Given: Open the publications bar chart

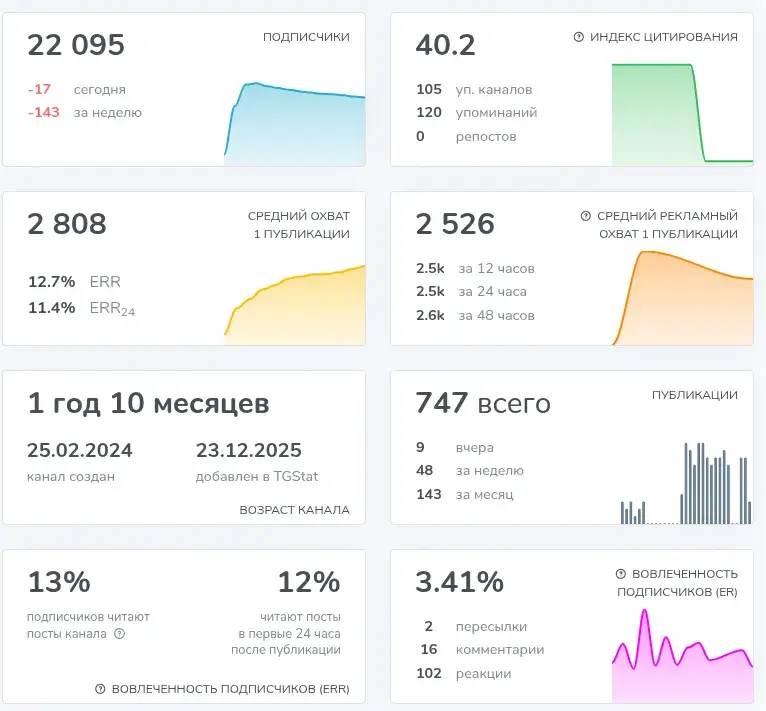Looking at the screenshot, I should coord(686,483).
